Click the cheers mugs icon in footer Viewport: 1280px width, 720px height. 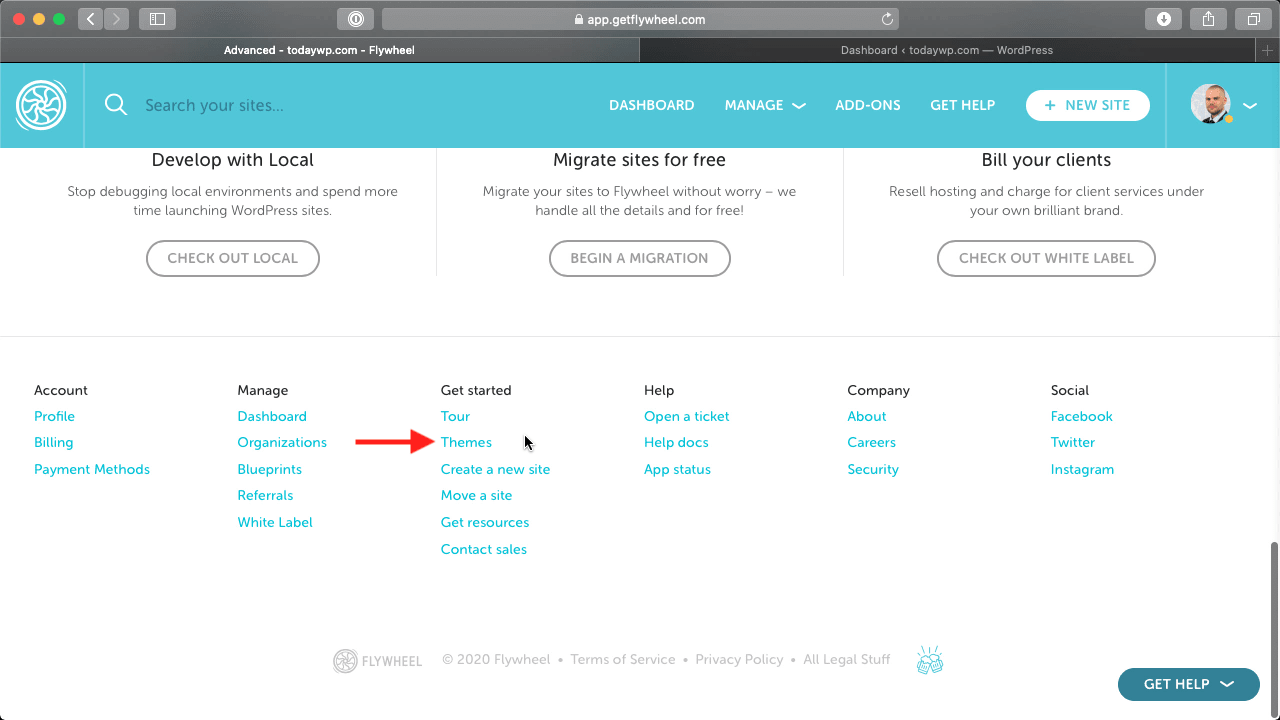pos(930,660)
